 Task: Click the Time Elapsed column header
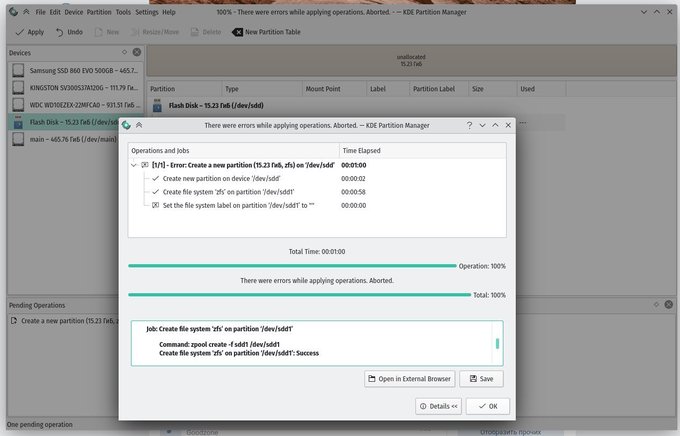pos(422,151)
